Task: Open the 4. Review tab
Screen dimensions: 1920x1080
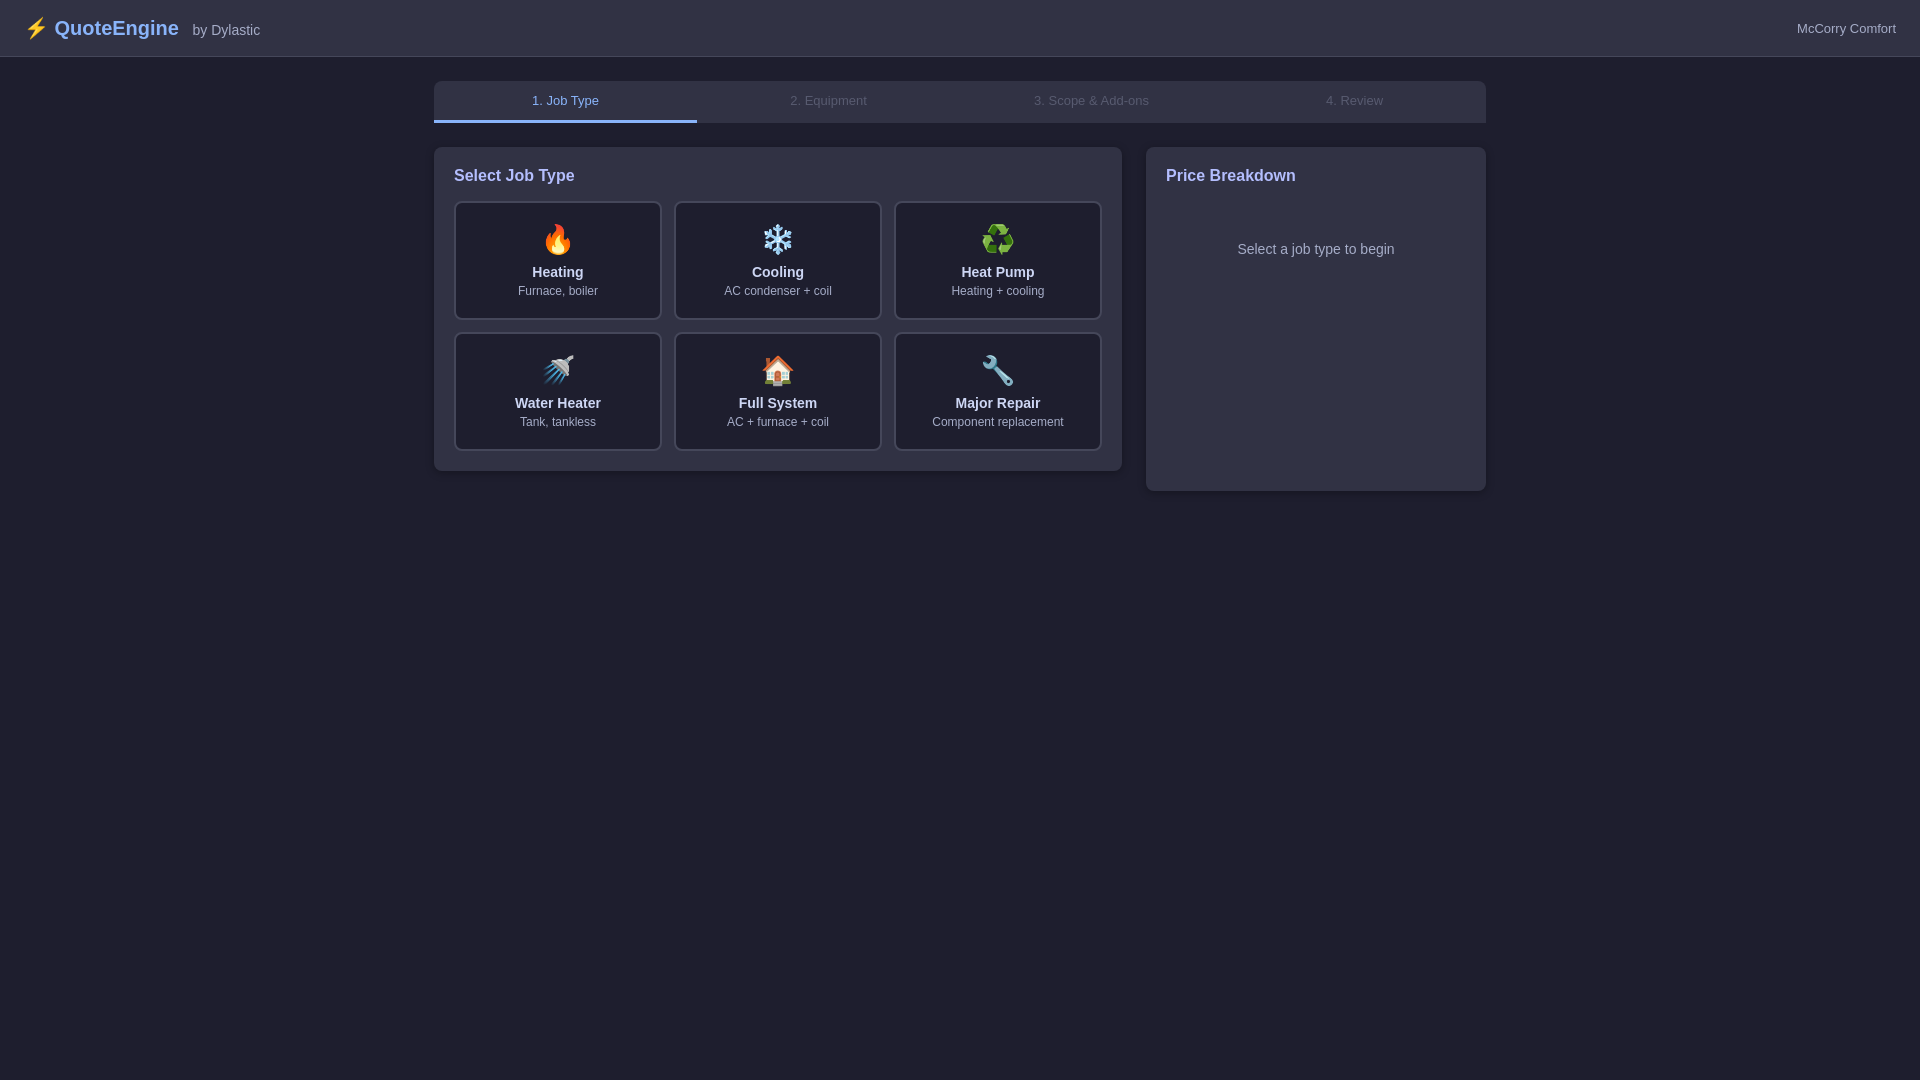Action: point(1354,101)
